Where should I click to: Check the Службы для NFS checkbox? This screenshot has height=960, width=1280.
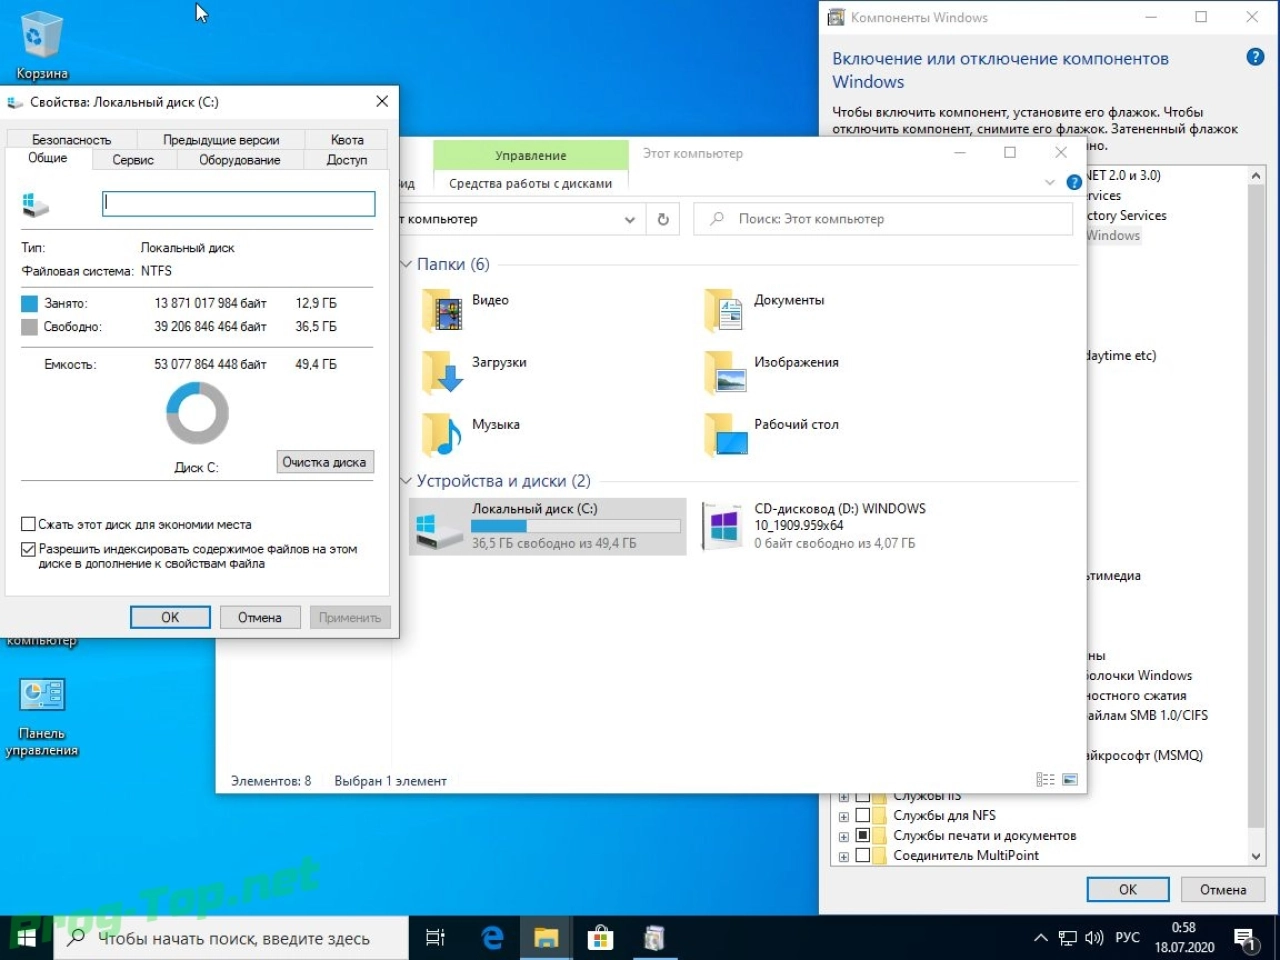(x=863, y=815)
